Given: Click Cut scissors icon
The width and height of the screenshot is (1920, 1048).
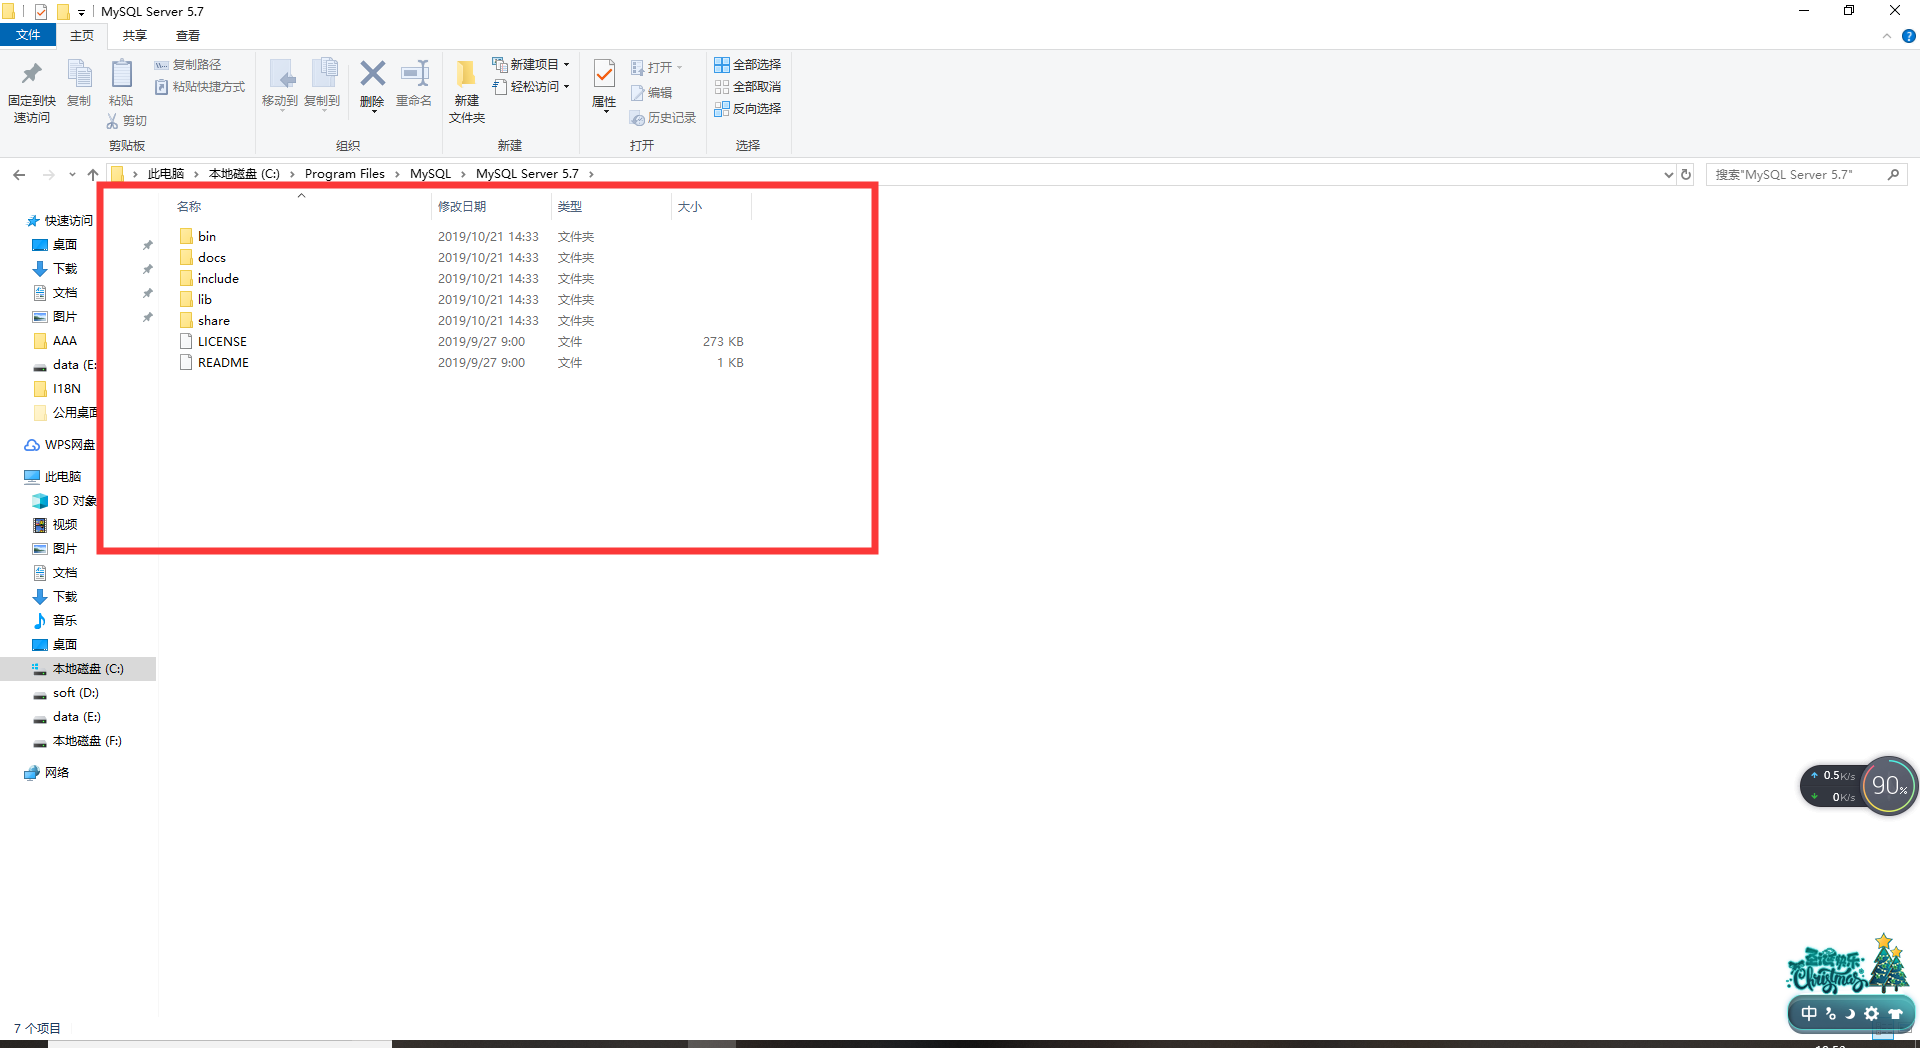Looking at the screenshot, I should (112, 121).
